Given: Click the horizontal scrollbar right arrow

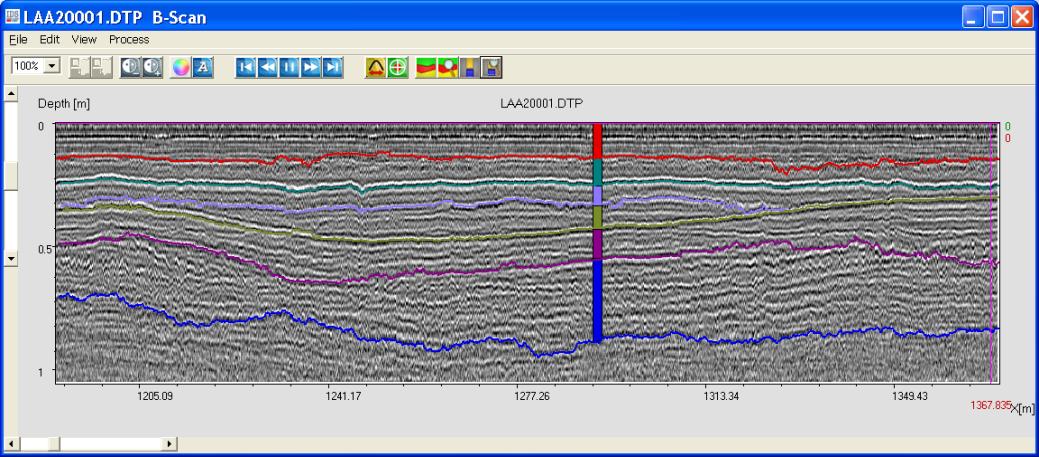Looking at the screenshot, I should click(x=170, y=444).
